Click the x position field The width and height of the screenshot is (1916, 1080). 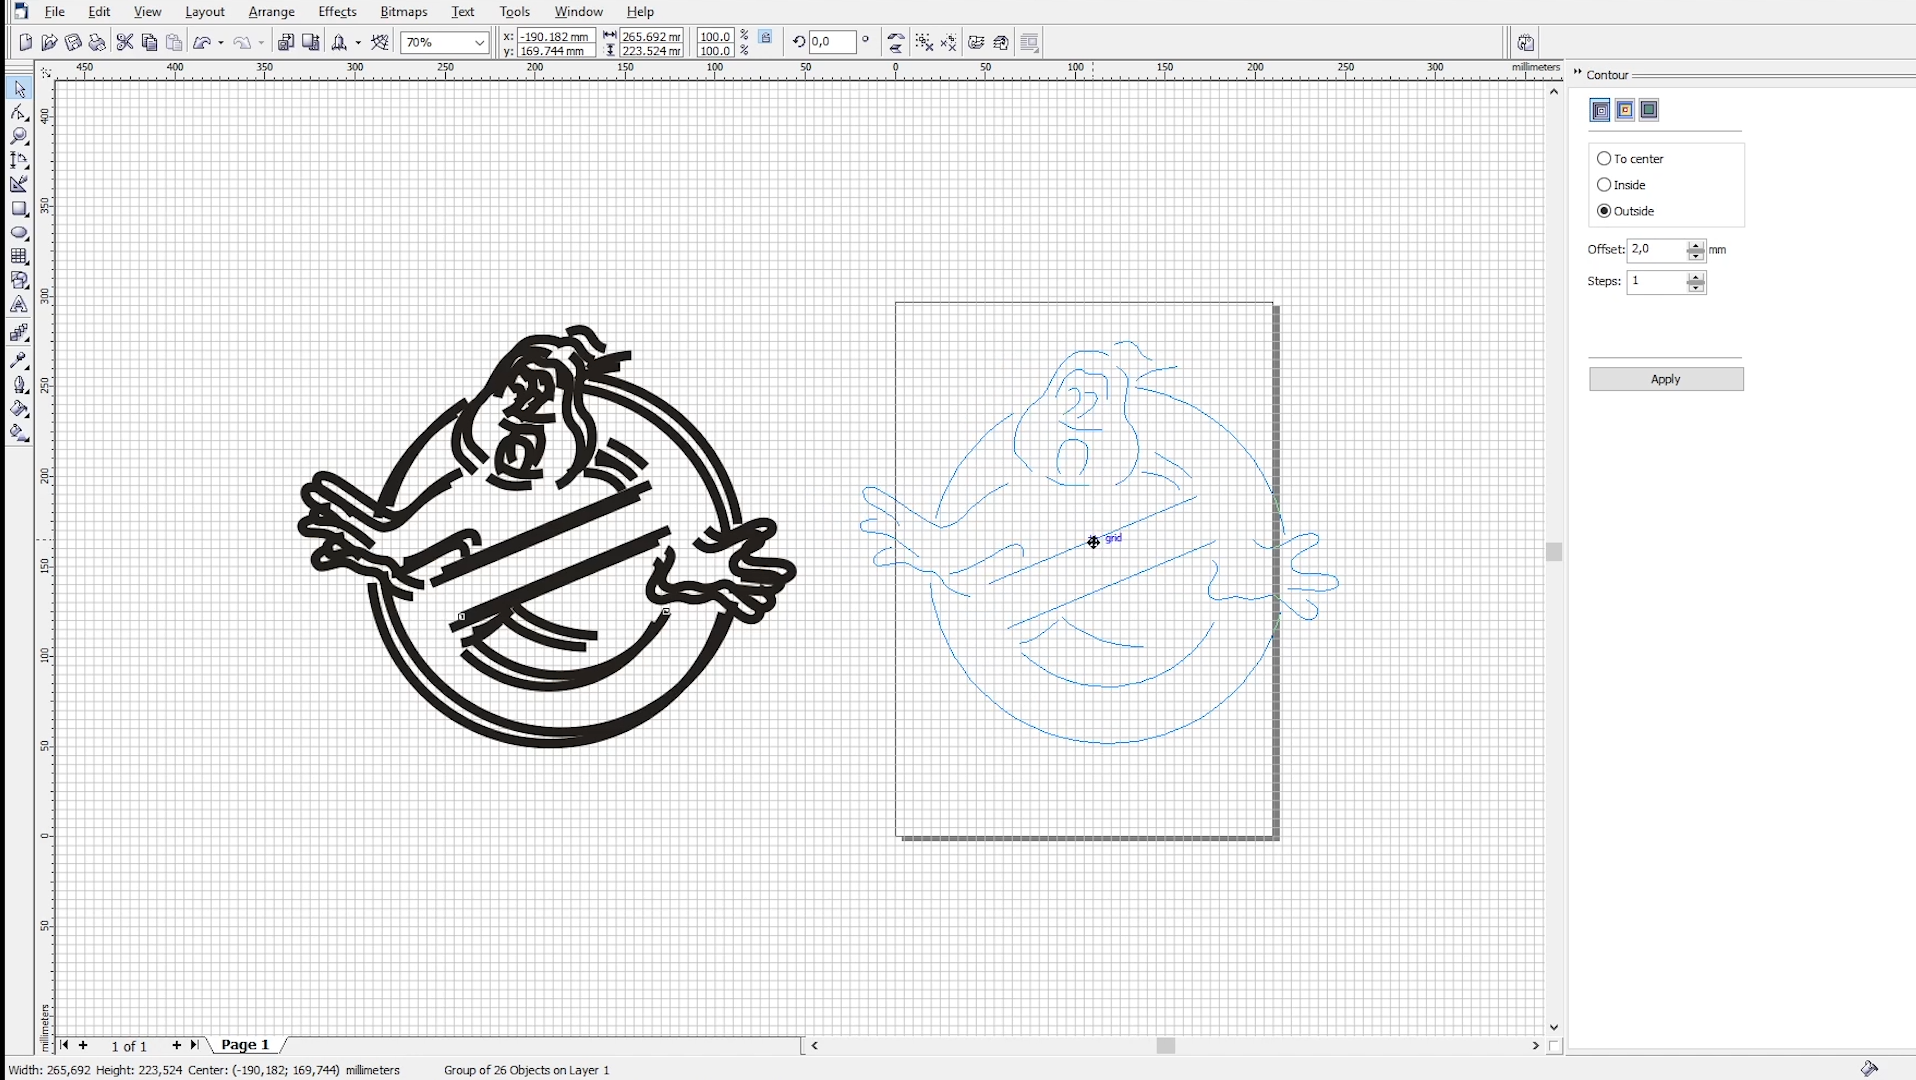click(556, 36)
